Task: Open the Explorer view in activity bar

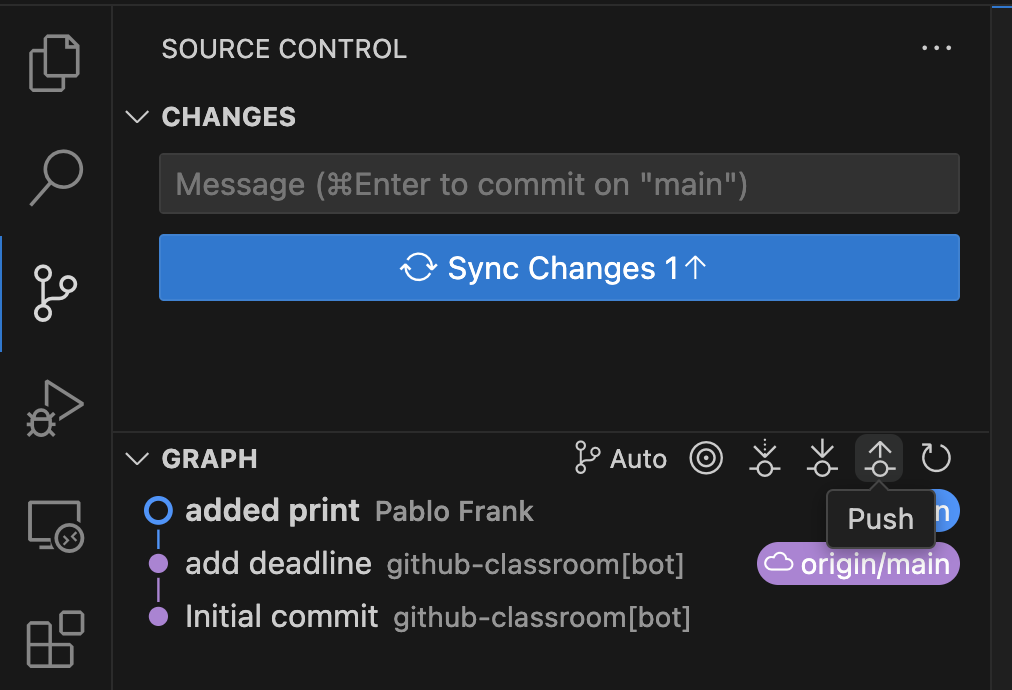Action: tap(55, 63)
